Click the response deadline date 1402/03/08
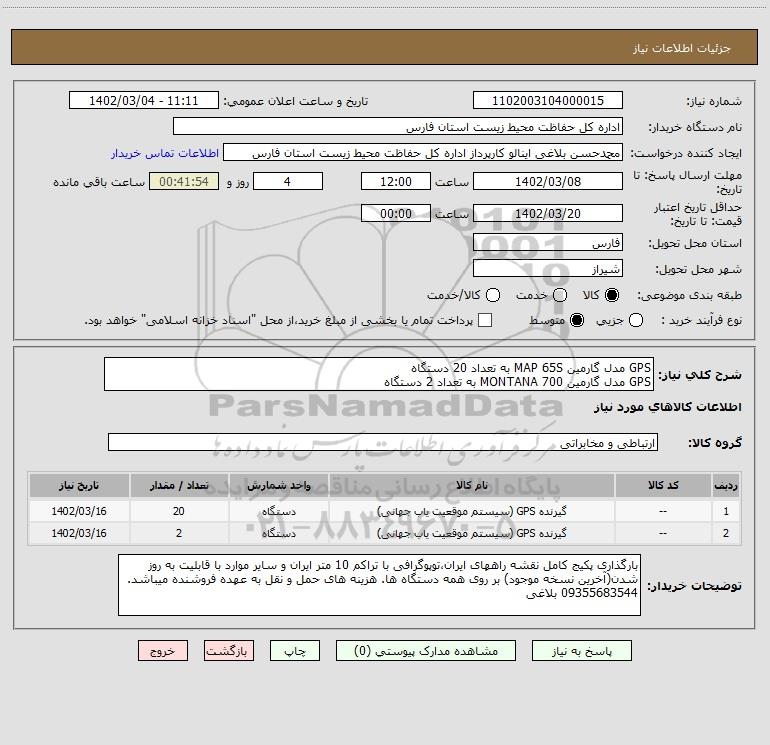The image size is (770, 745). pos(548,181)
